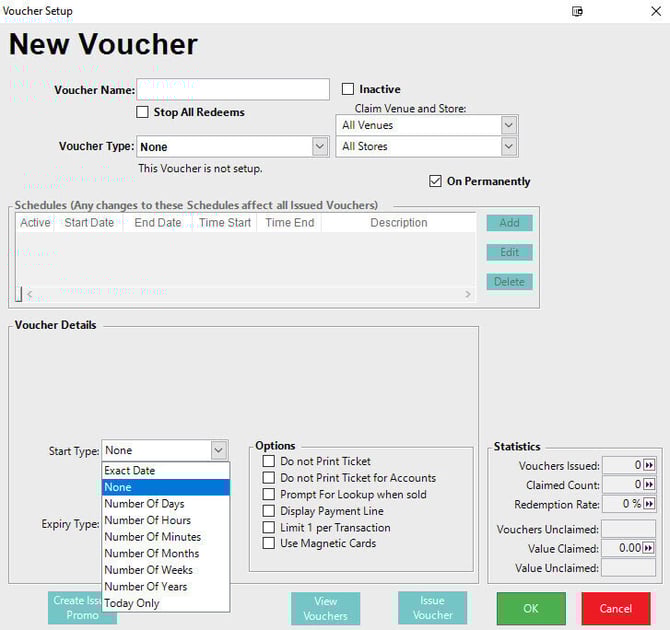Click the arrow icon beside Value Claimed

tap(649, 548)
